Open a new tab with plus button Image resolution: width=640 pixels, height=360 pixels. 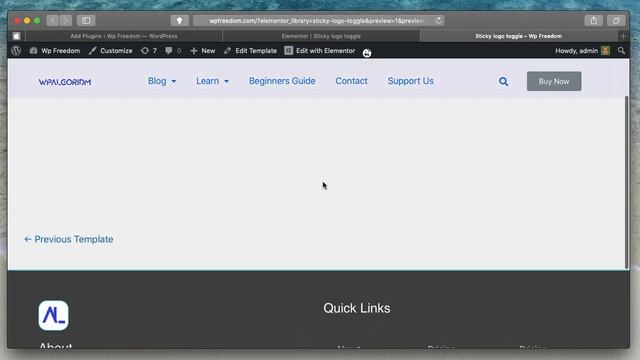point(623,36)
